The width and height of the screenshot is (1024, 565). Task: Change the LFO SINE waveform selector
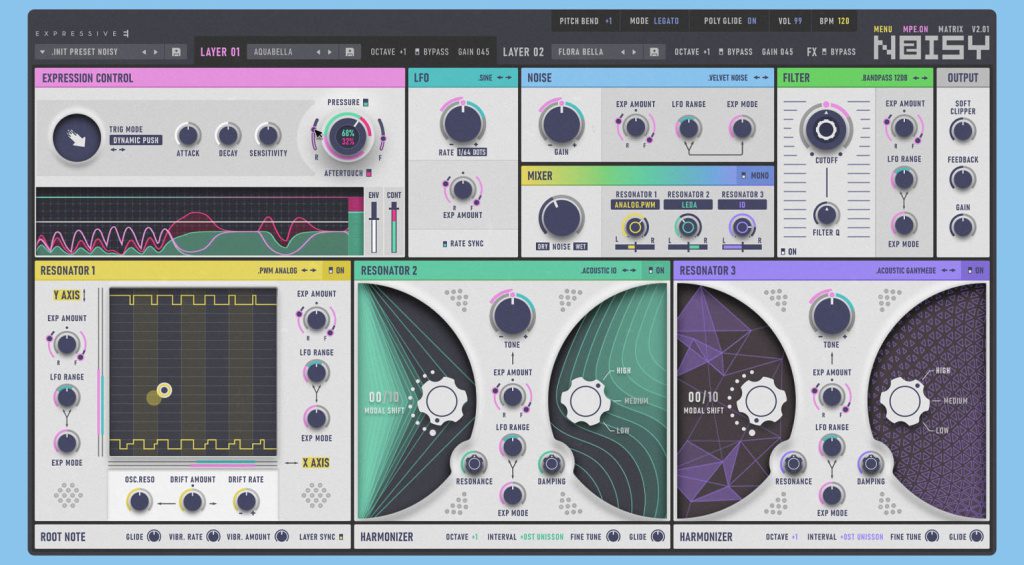tap(496, 78)
